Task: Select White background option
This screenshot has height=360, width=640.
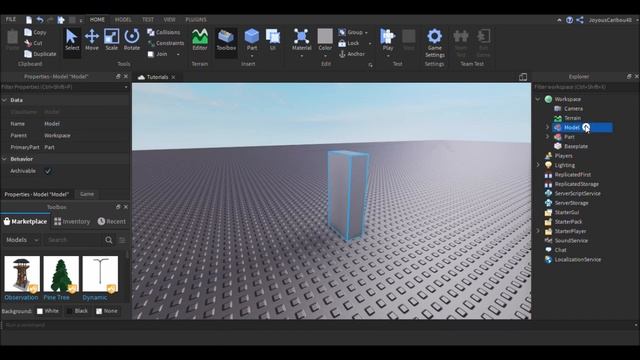Action: [48, 311]
